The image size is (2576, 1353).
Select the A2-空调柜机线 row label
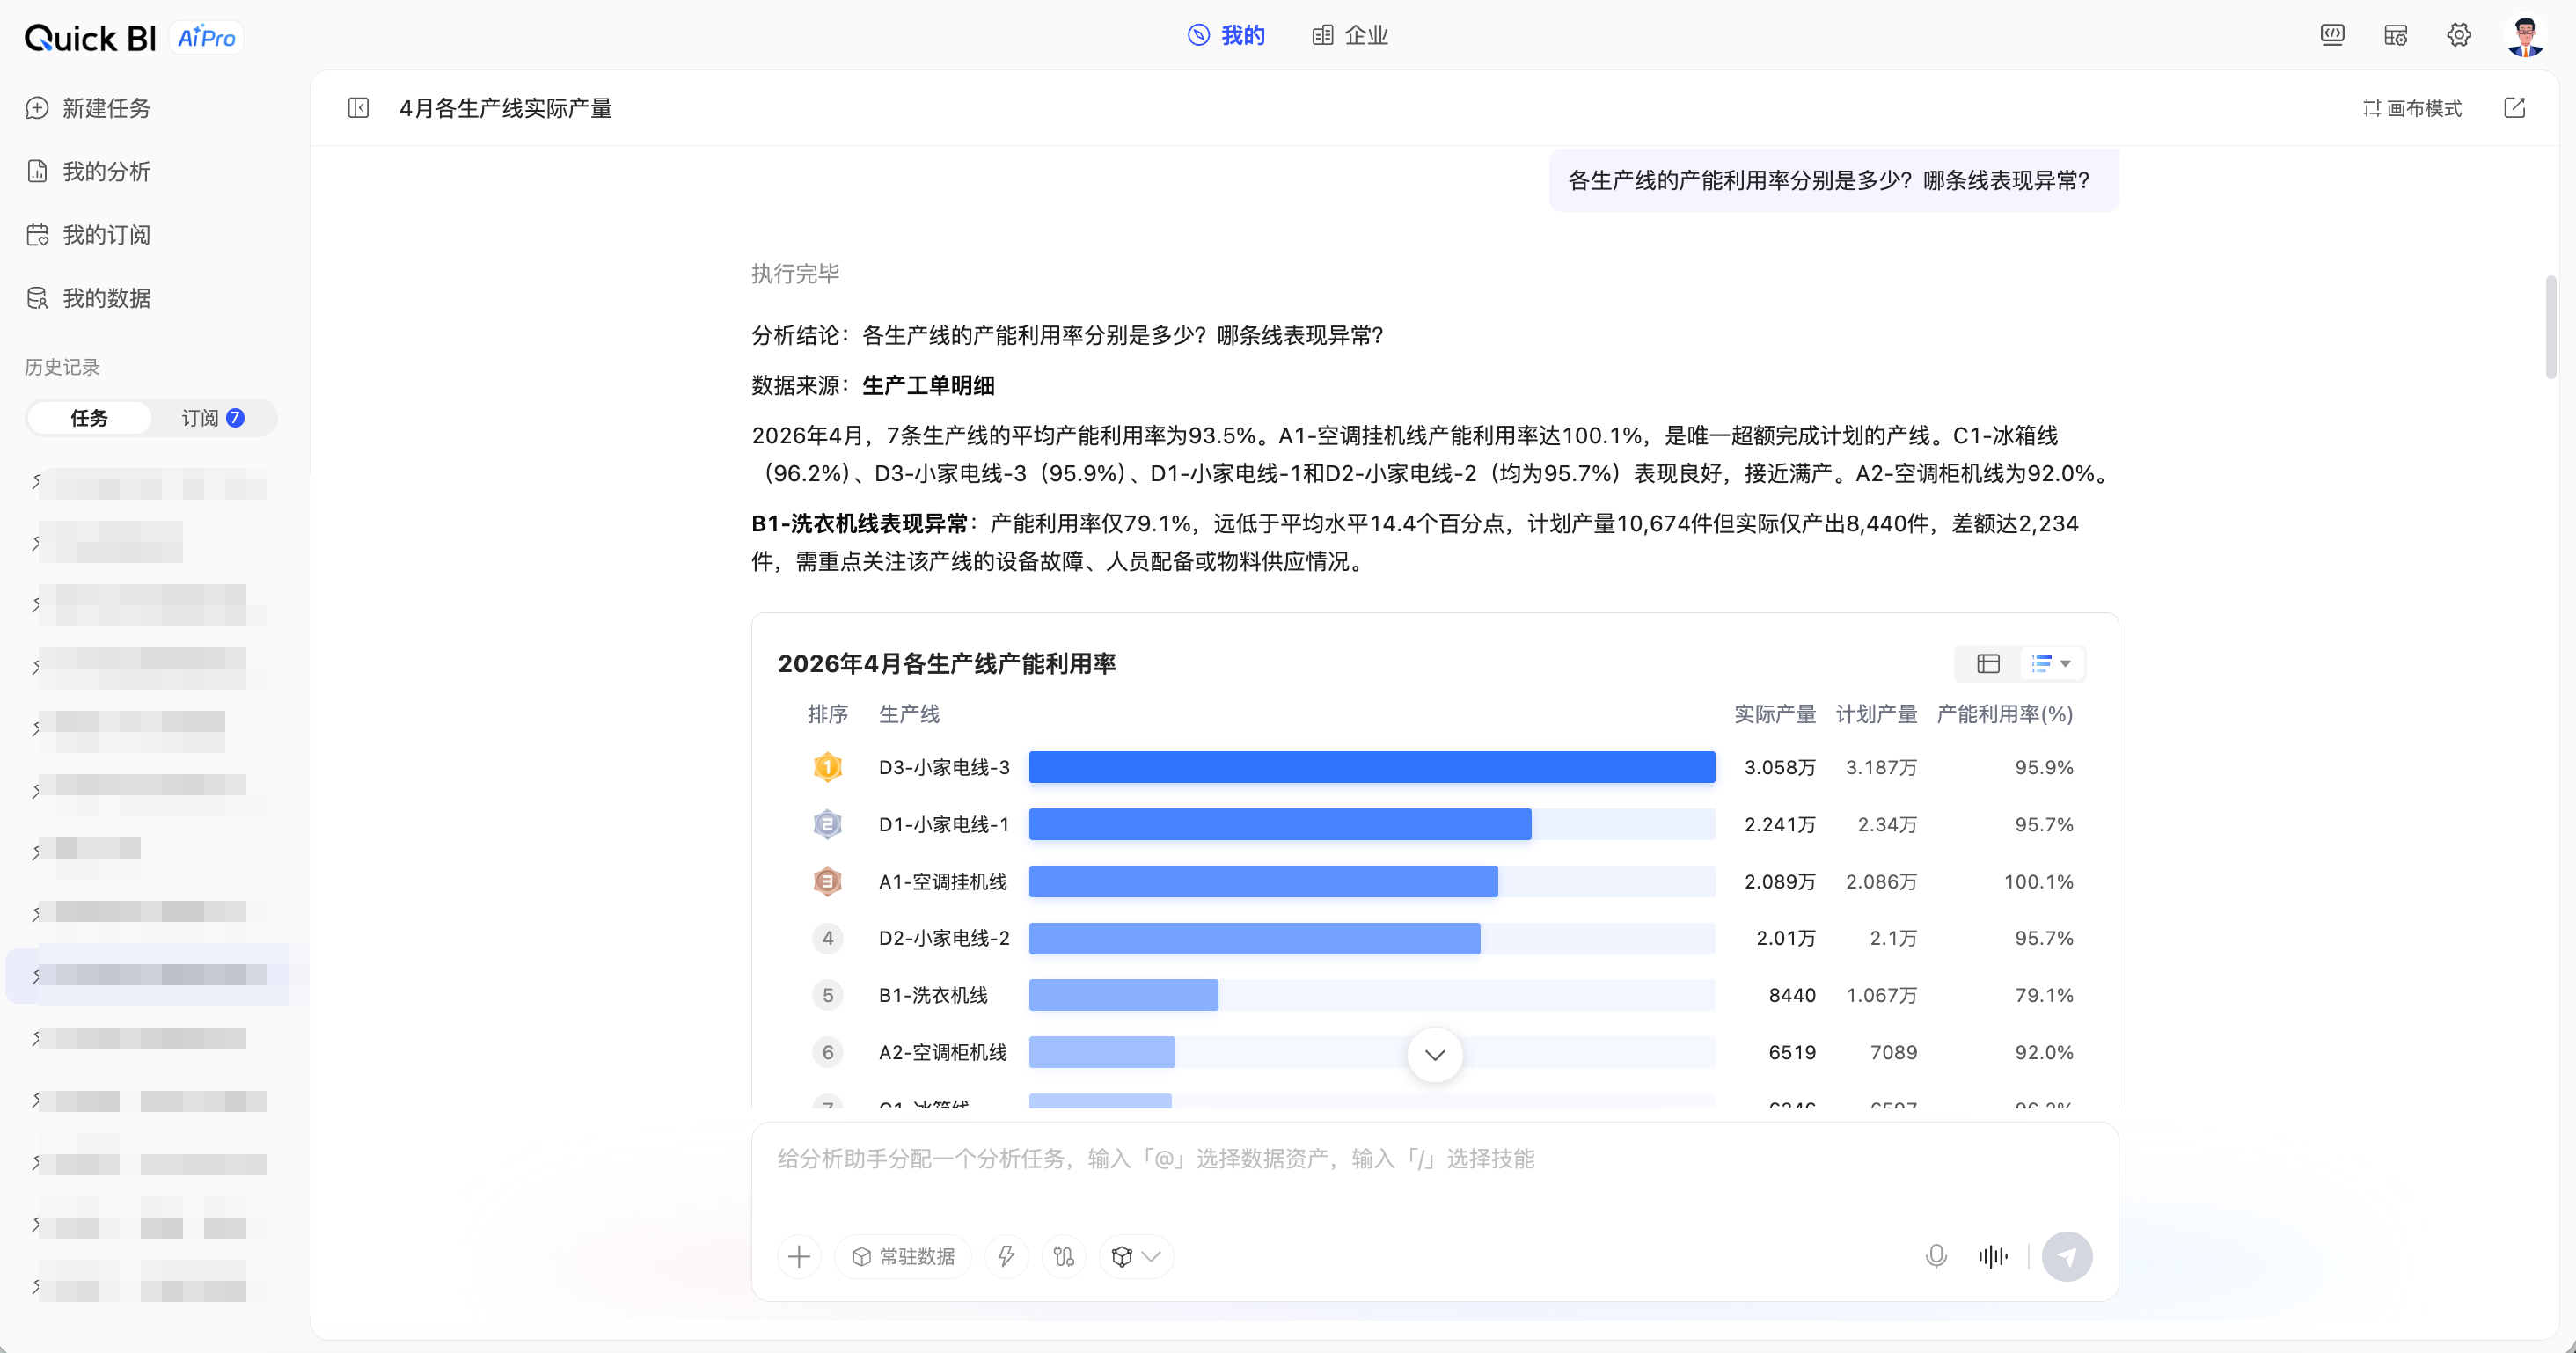pyautogui.click(x=943, y=1052)
